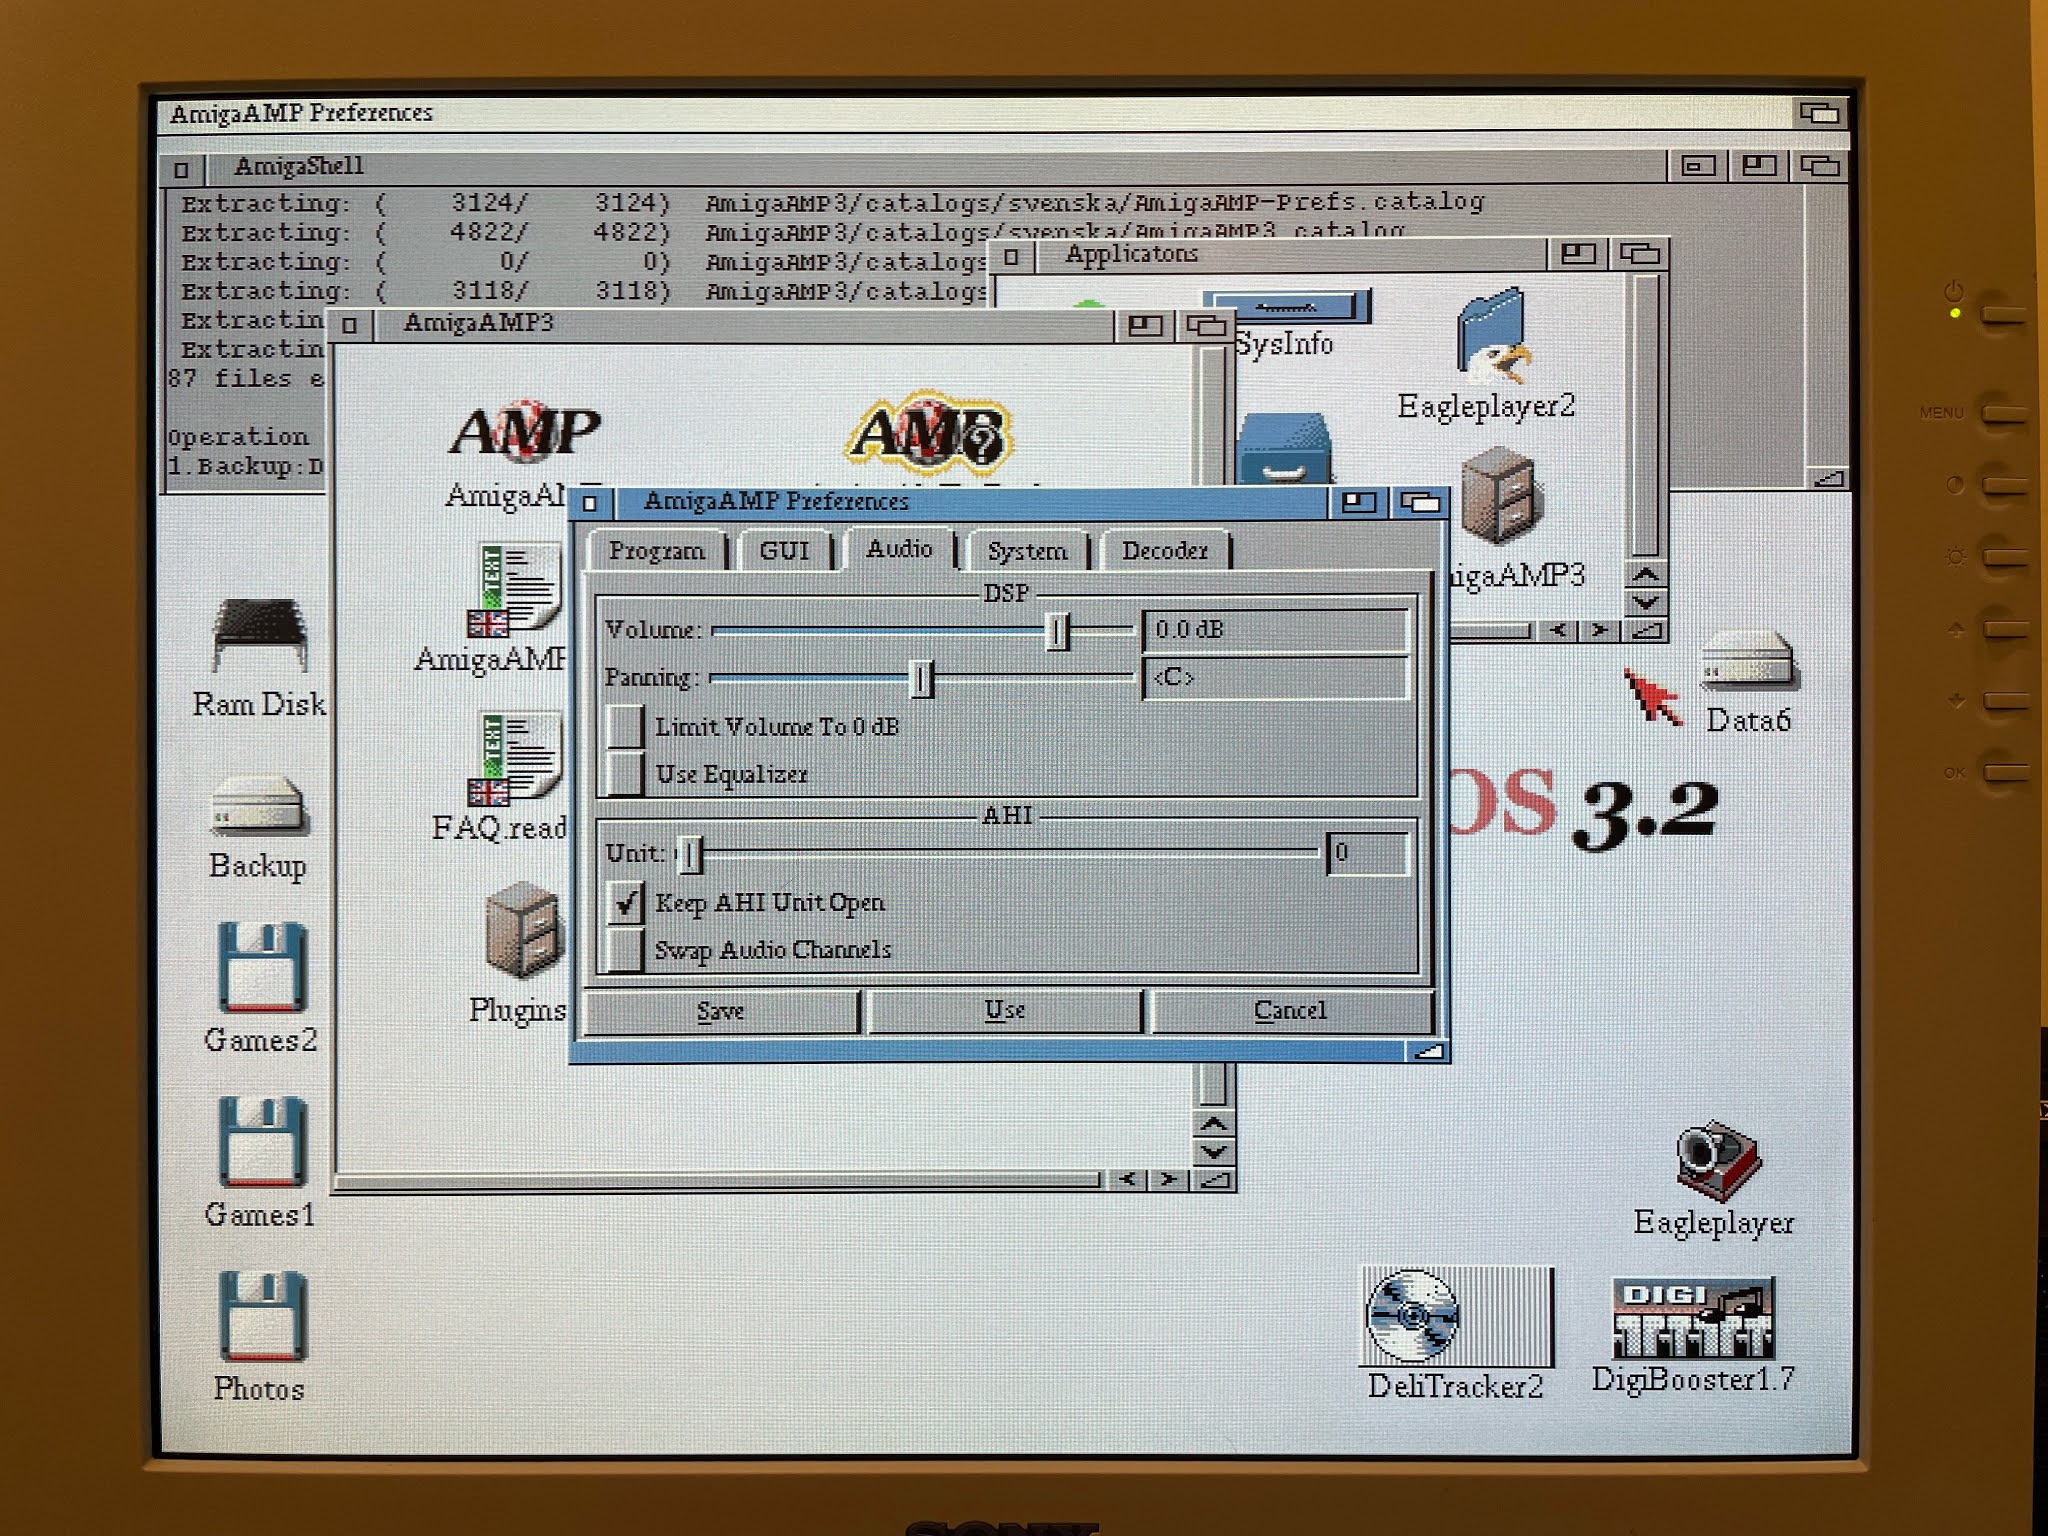Image resolution: width=2048 pixels, height=1536 pixels.
Task: Click depth gadget of Applicatons window
Action: tap(1640, 254)
